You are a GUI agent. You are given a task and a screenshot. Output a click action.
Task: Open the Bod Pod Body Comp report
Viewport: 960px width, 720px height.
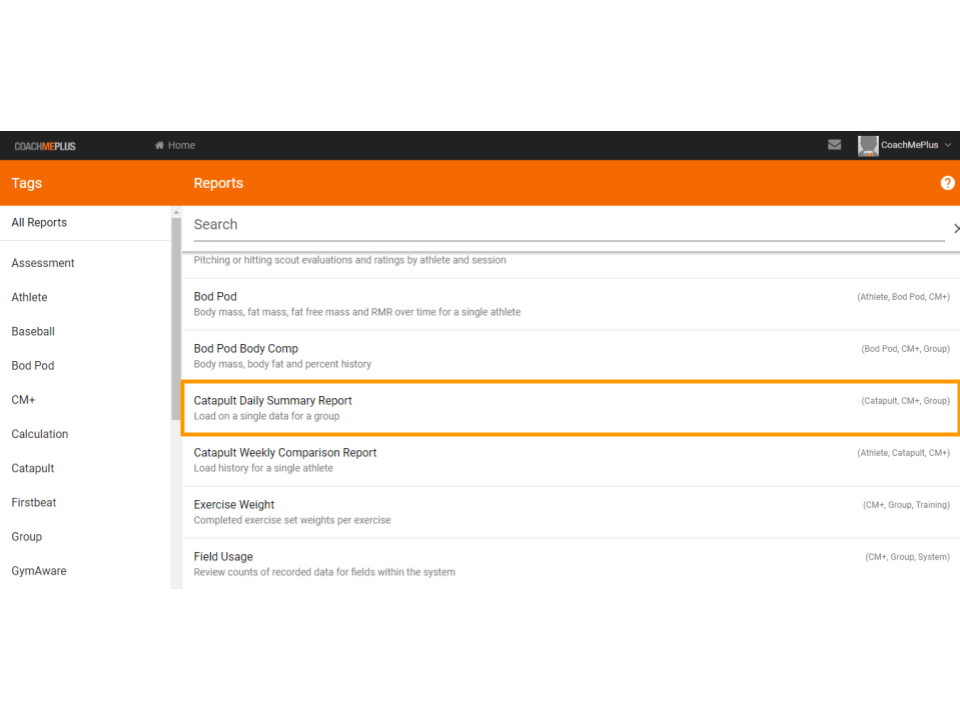pos(571,356)
